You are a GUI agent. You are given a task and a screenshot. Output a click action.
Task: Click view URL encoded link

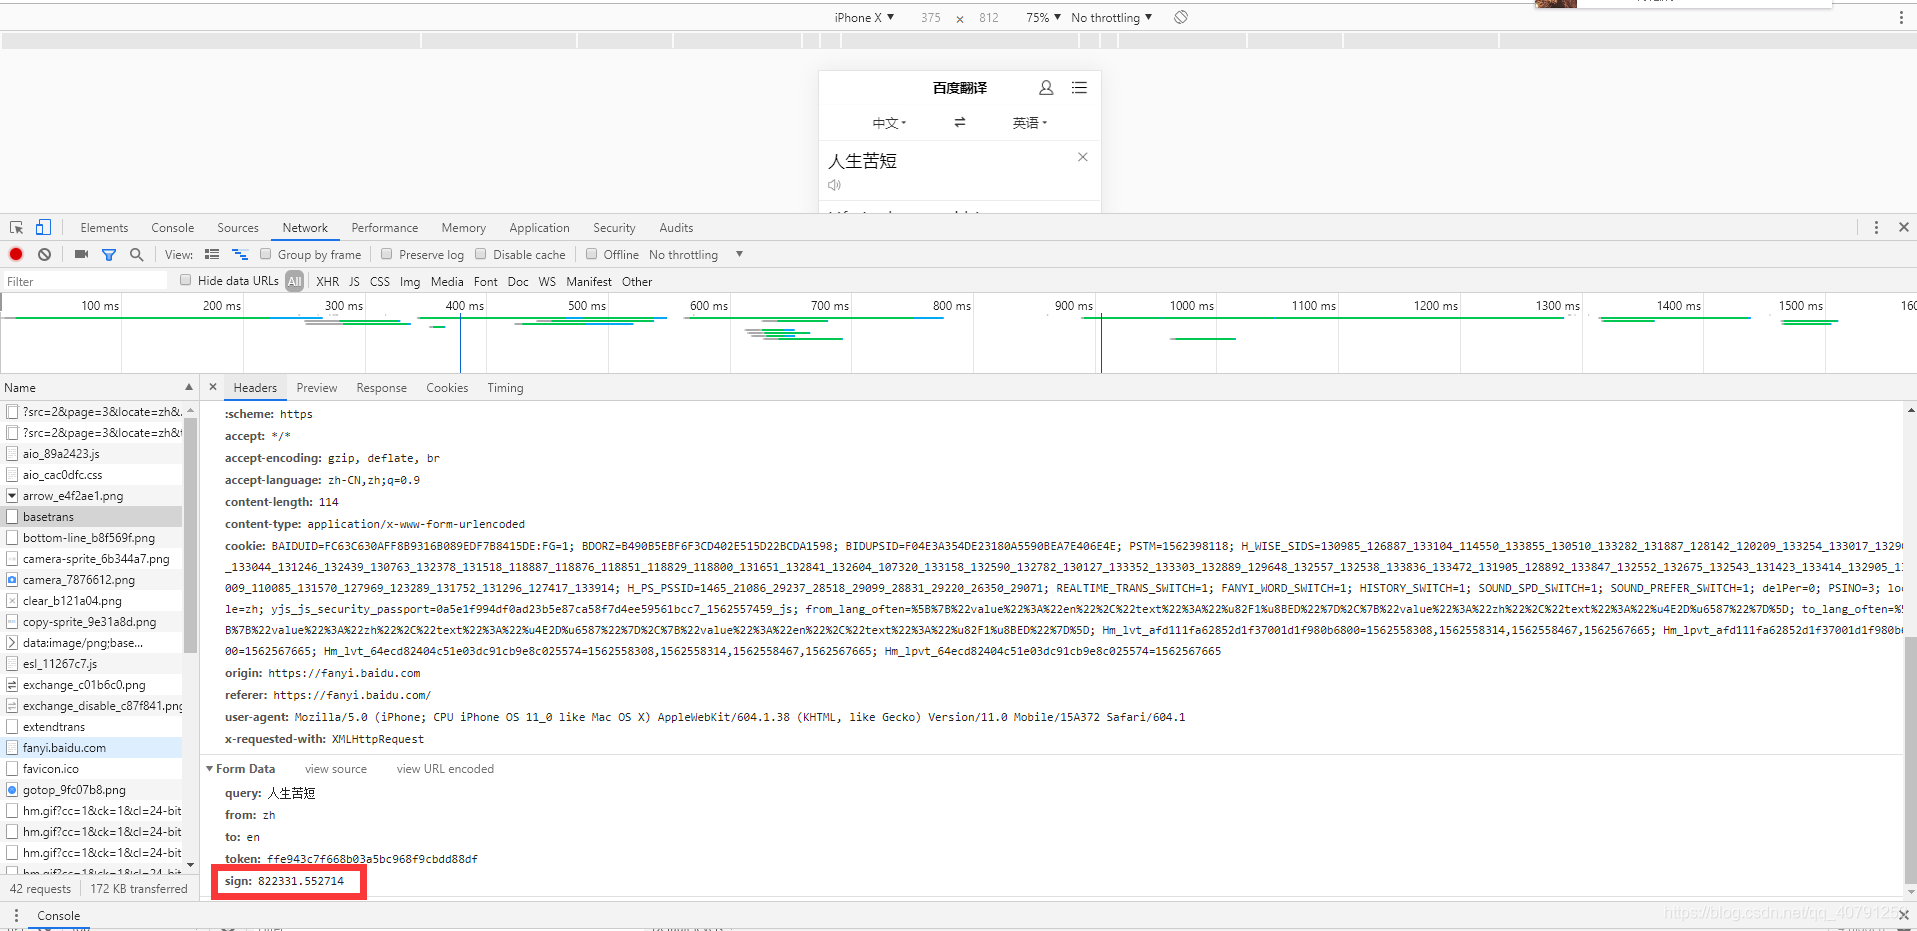[445, 769]
